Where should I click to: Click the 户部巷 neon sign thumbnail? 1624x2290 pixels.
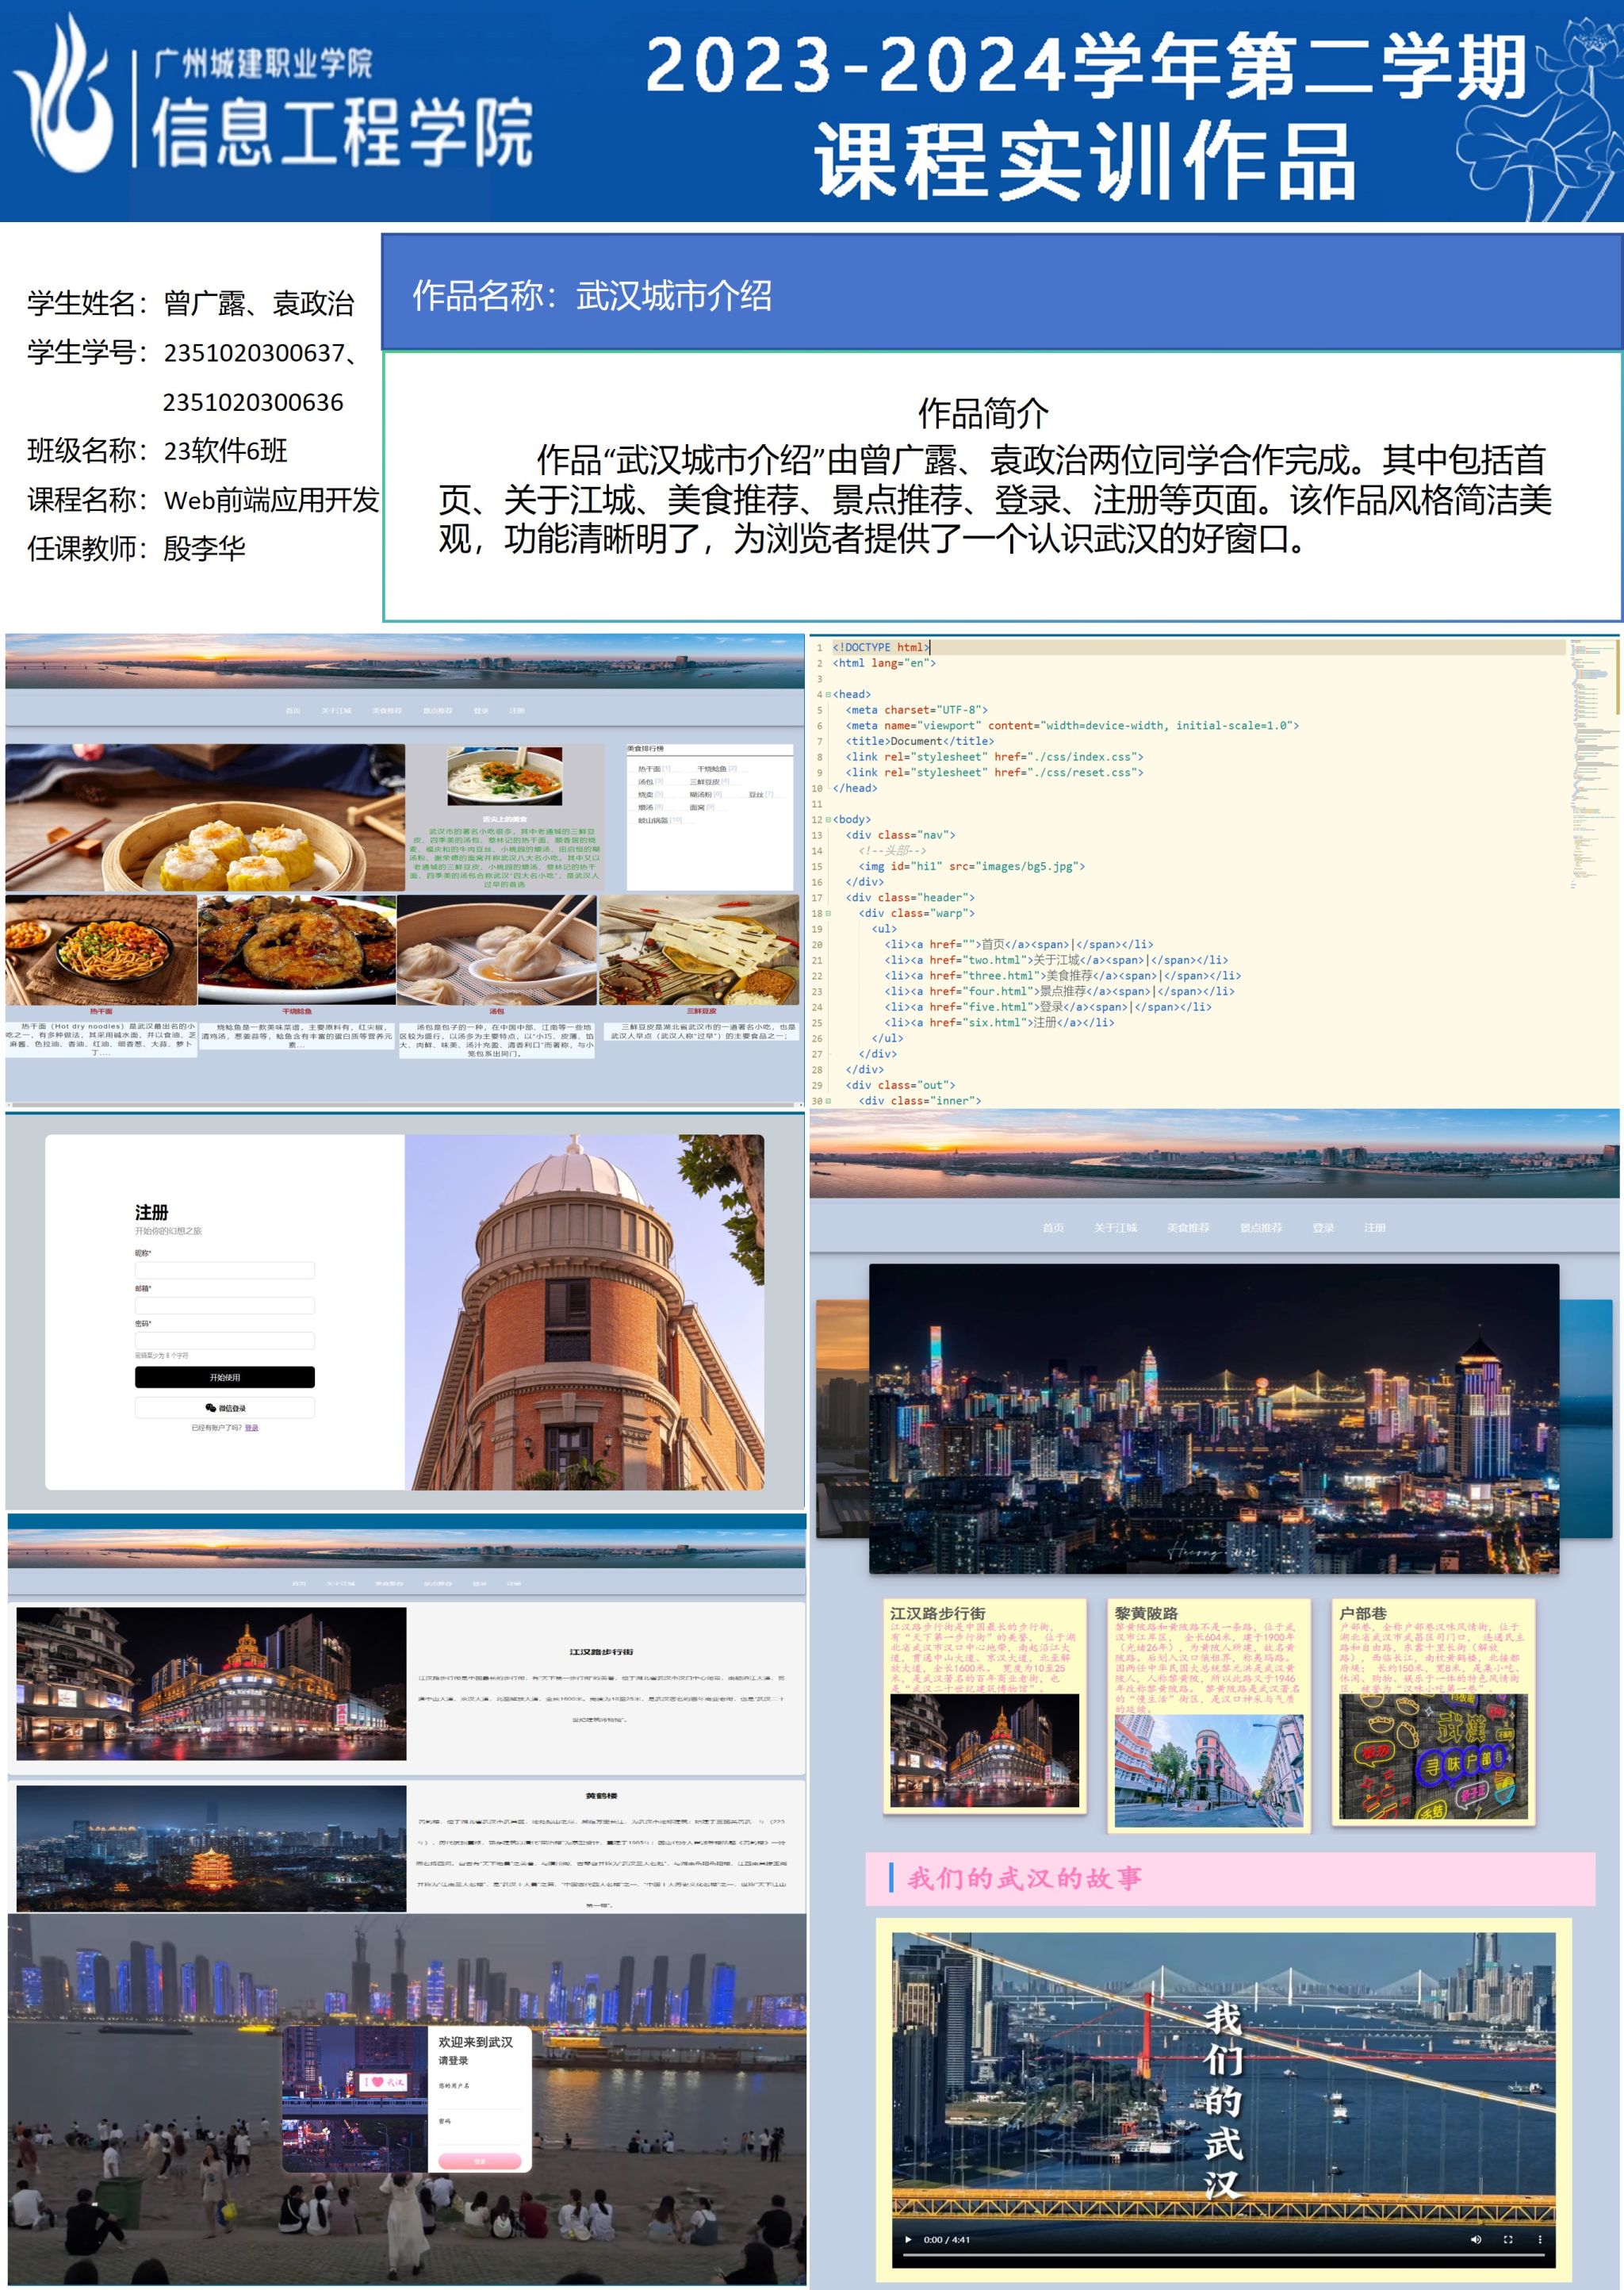[x=1433, y=1755]
